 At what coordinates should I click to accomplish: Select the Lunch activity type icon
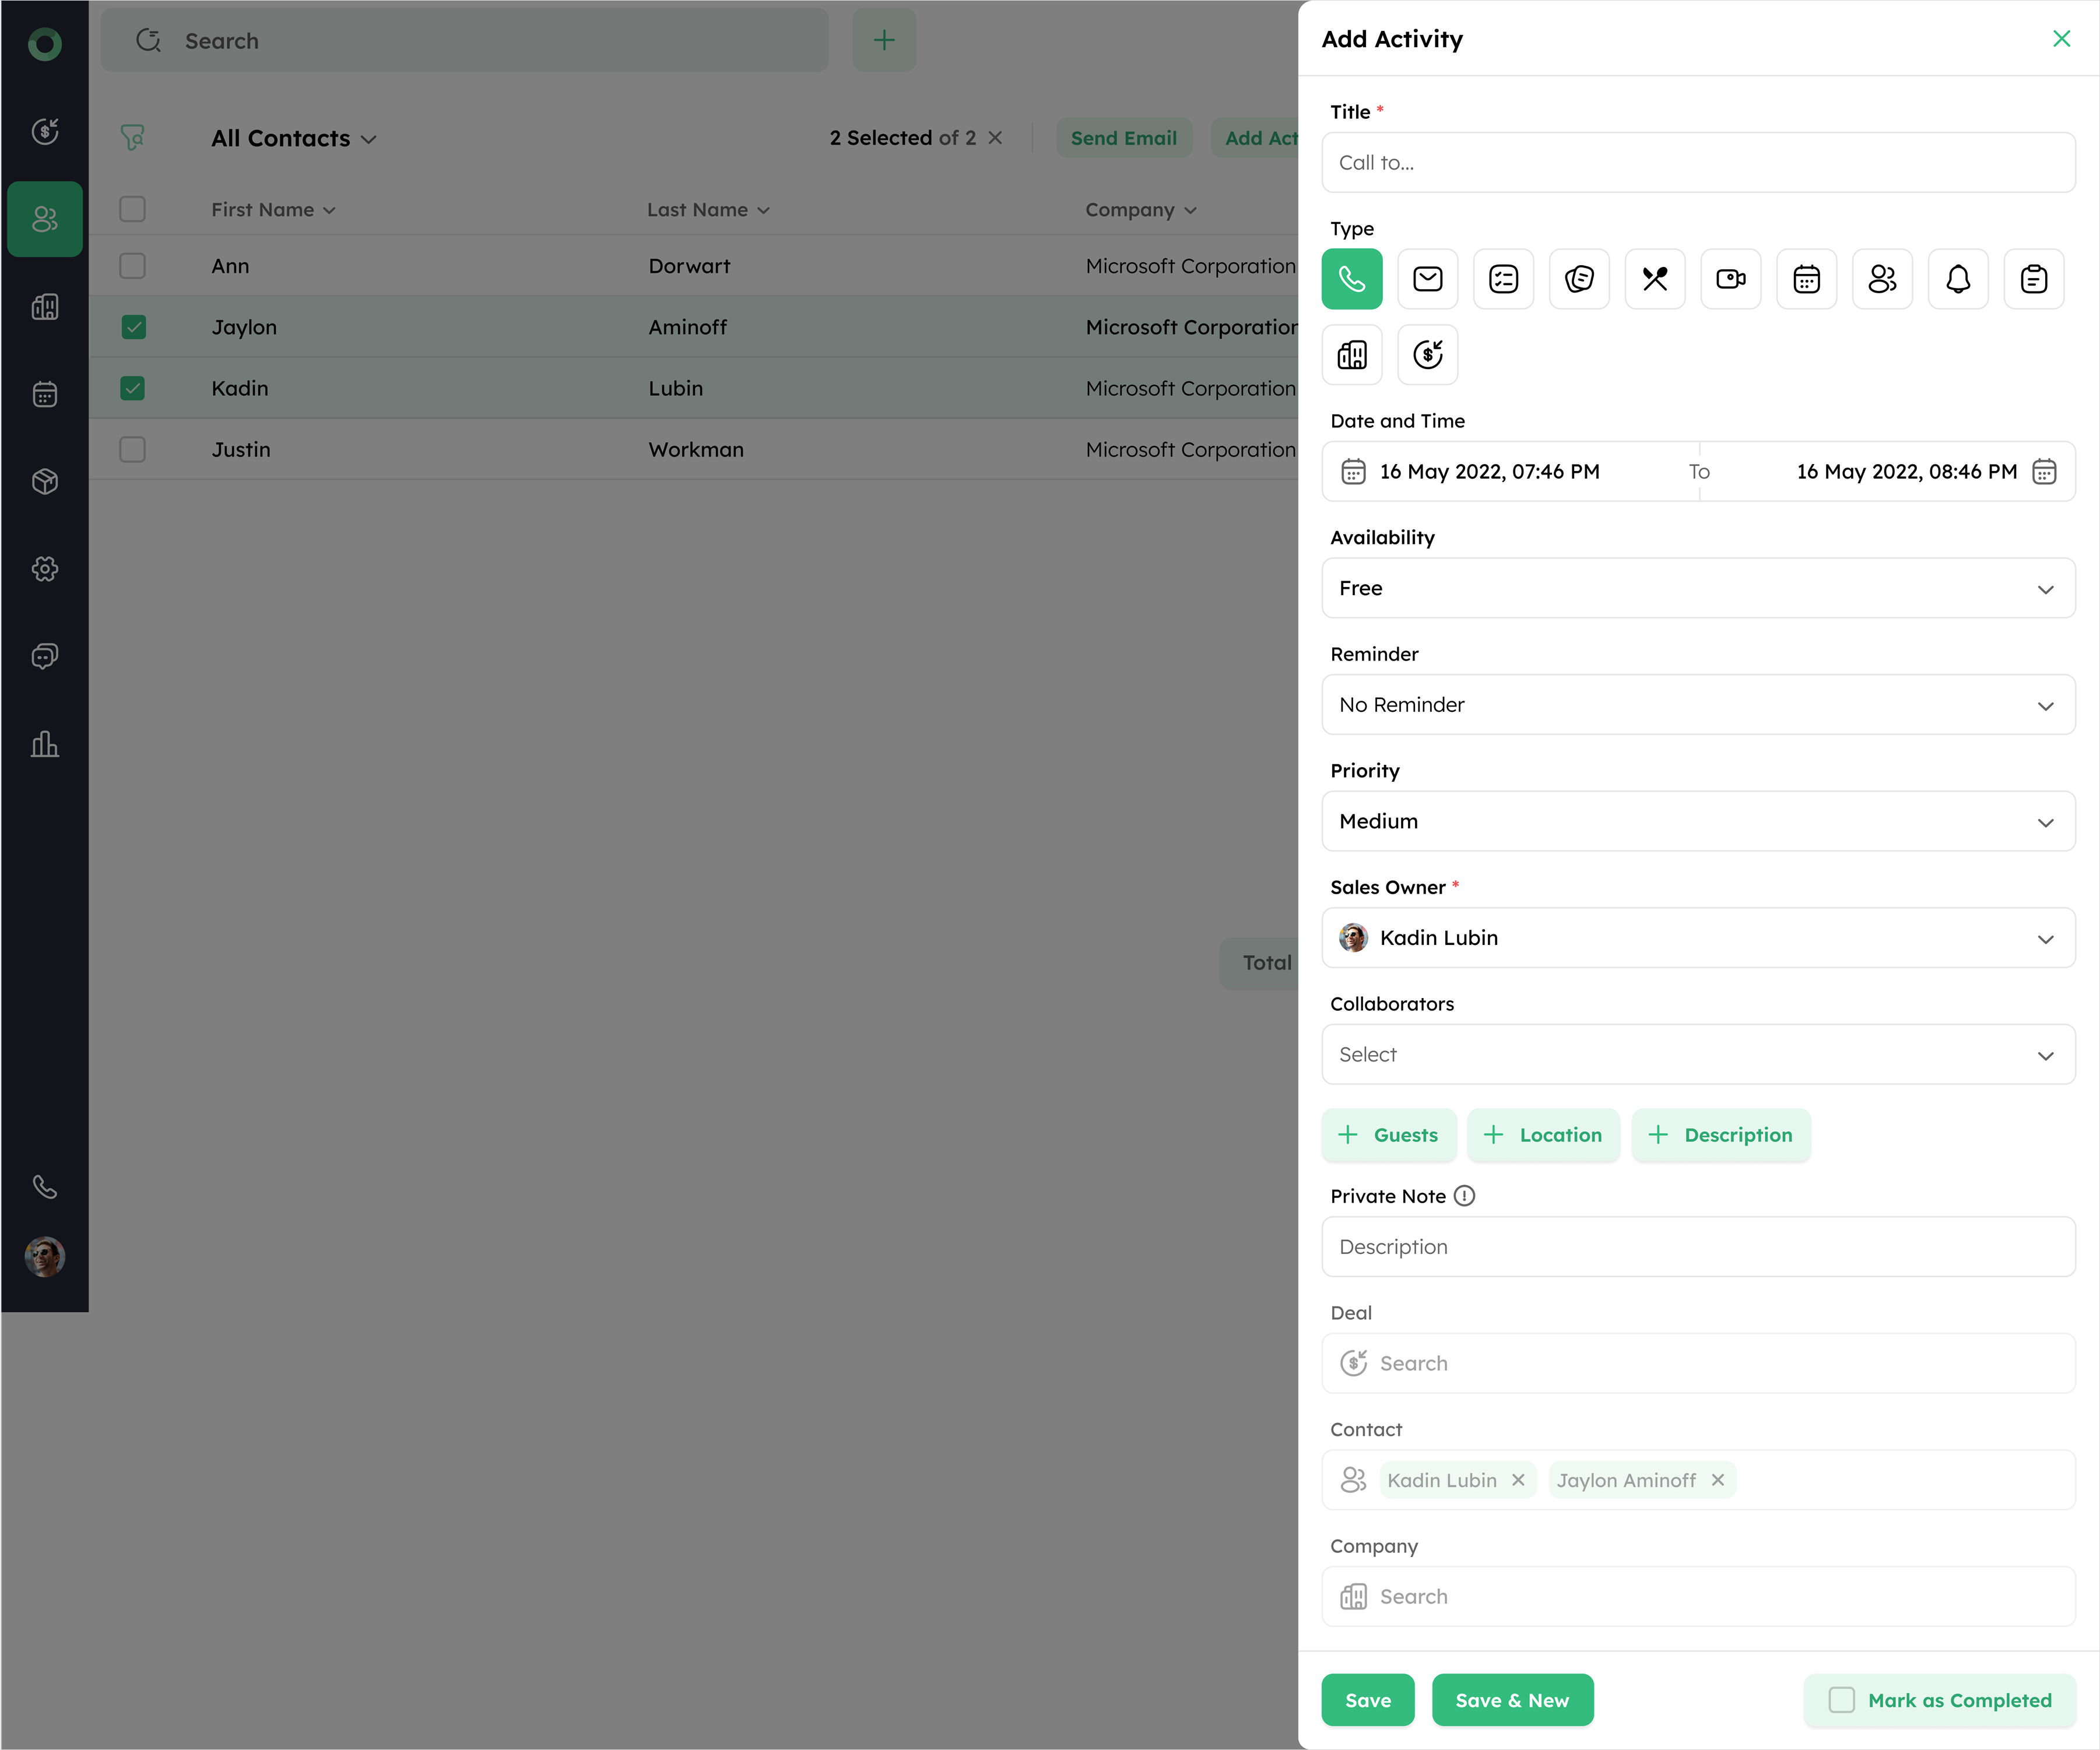pos(1654,279)
